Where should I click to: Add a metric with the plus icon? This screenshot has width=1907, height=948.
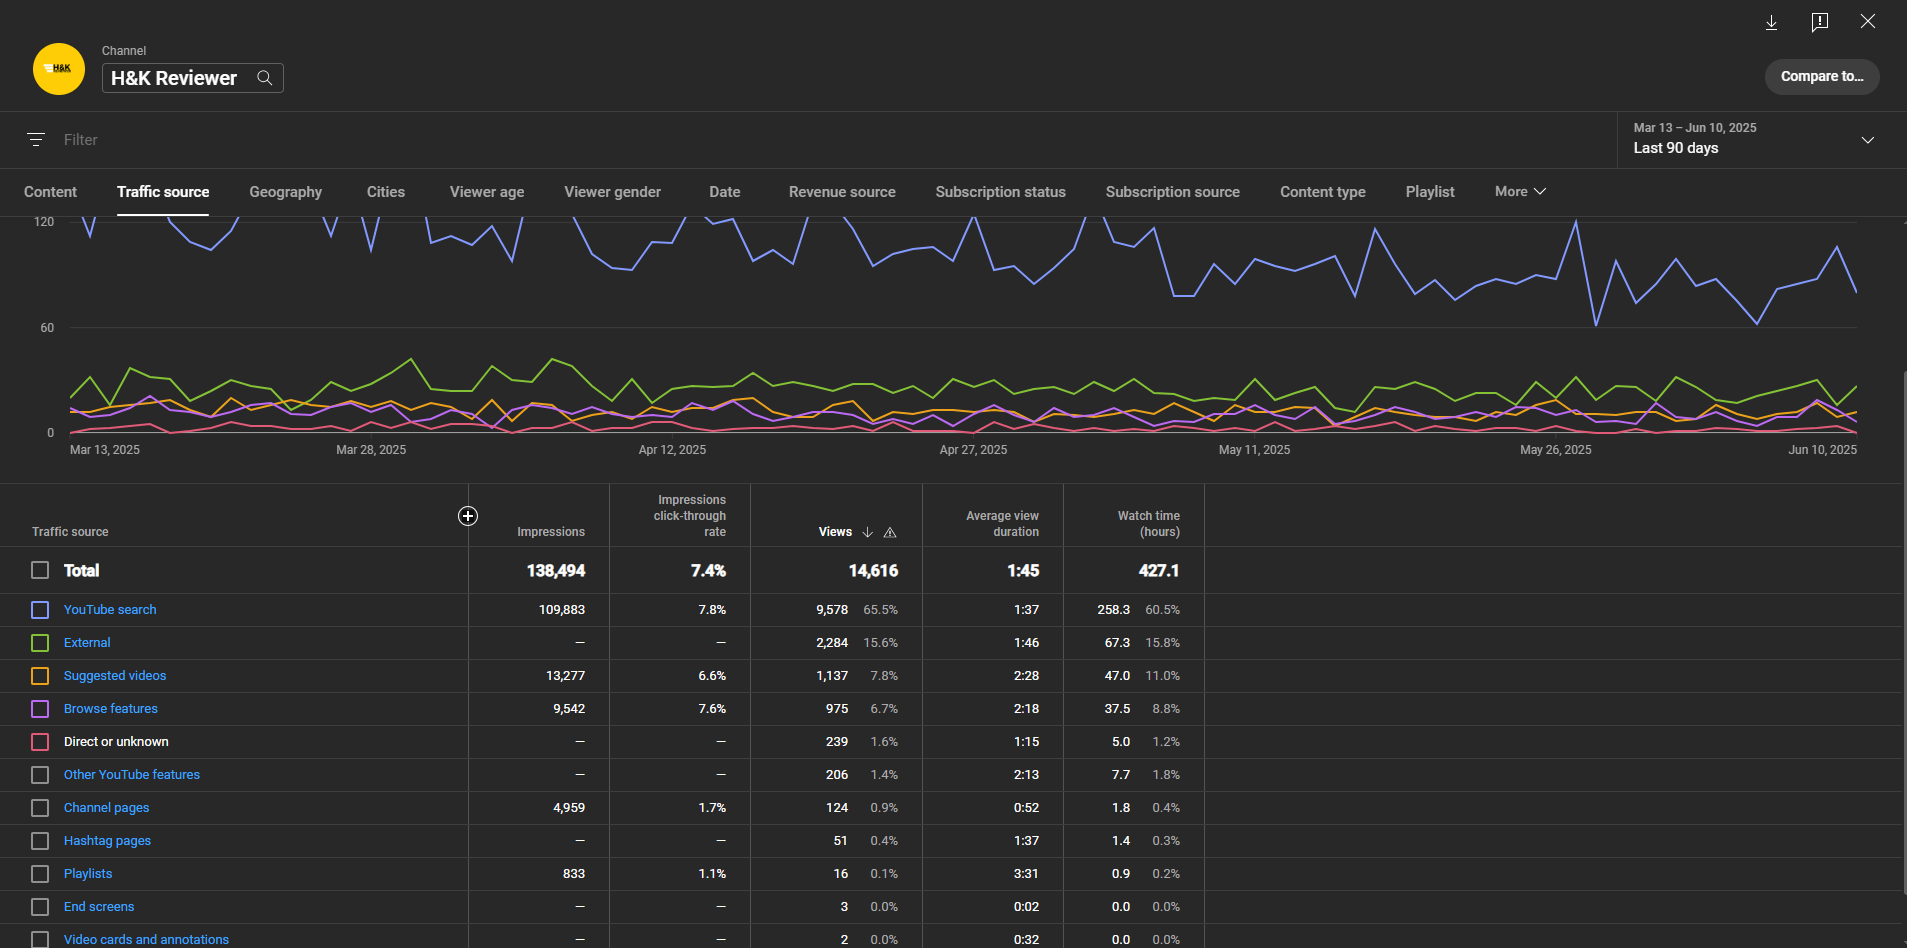click(x=468, y=516)
